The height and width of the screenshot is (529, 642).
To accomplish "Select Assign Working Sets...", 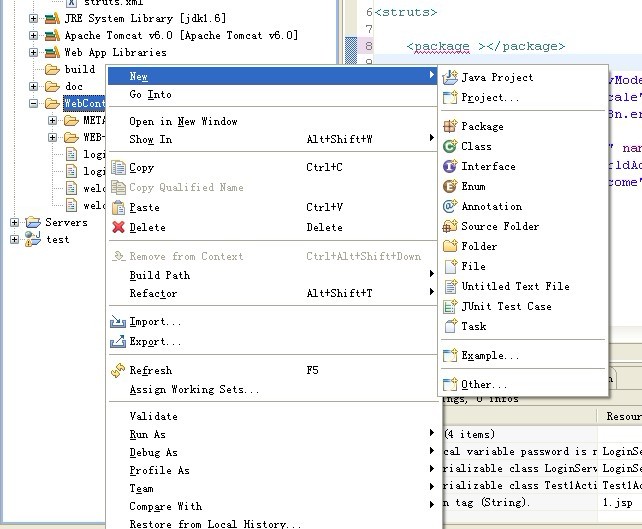I will (272, 389).
